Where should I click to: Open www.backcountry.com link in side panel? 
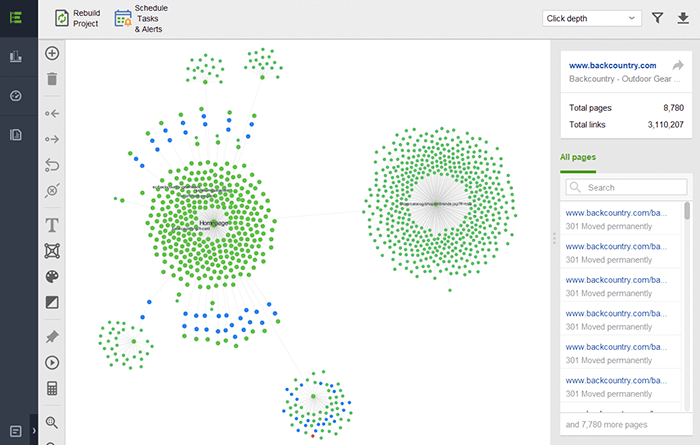(612, 65)
